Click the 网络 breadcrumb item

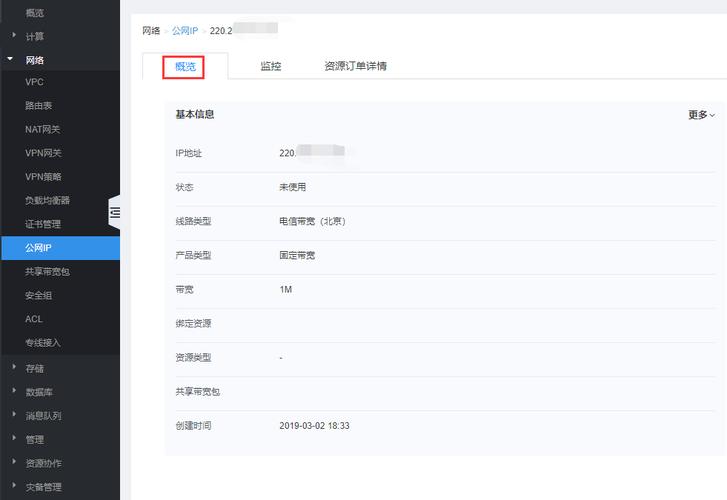click(151, 31)
